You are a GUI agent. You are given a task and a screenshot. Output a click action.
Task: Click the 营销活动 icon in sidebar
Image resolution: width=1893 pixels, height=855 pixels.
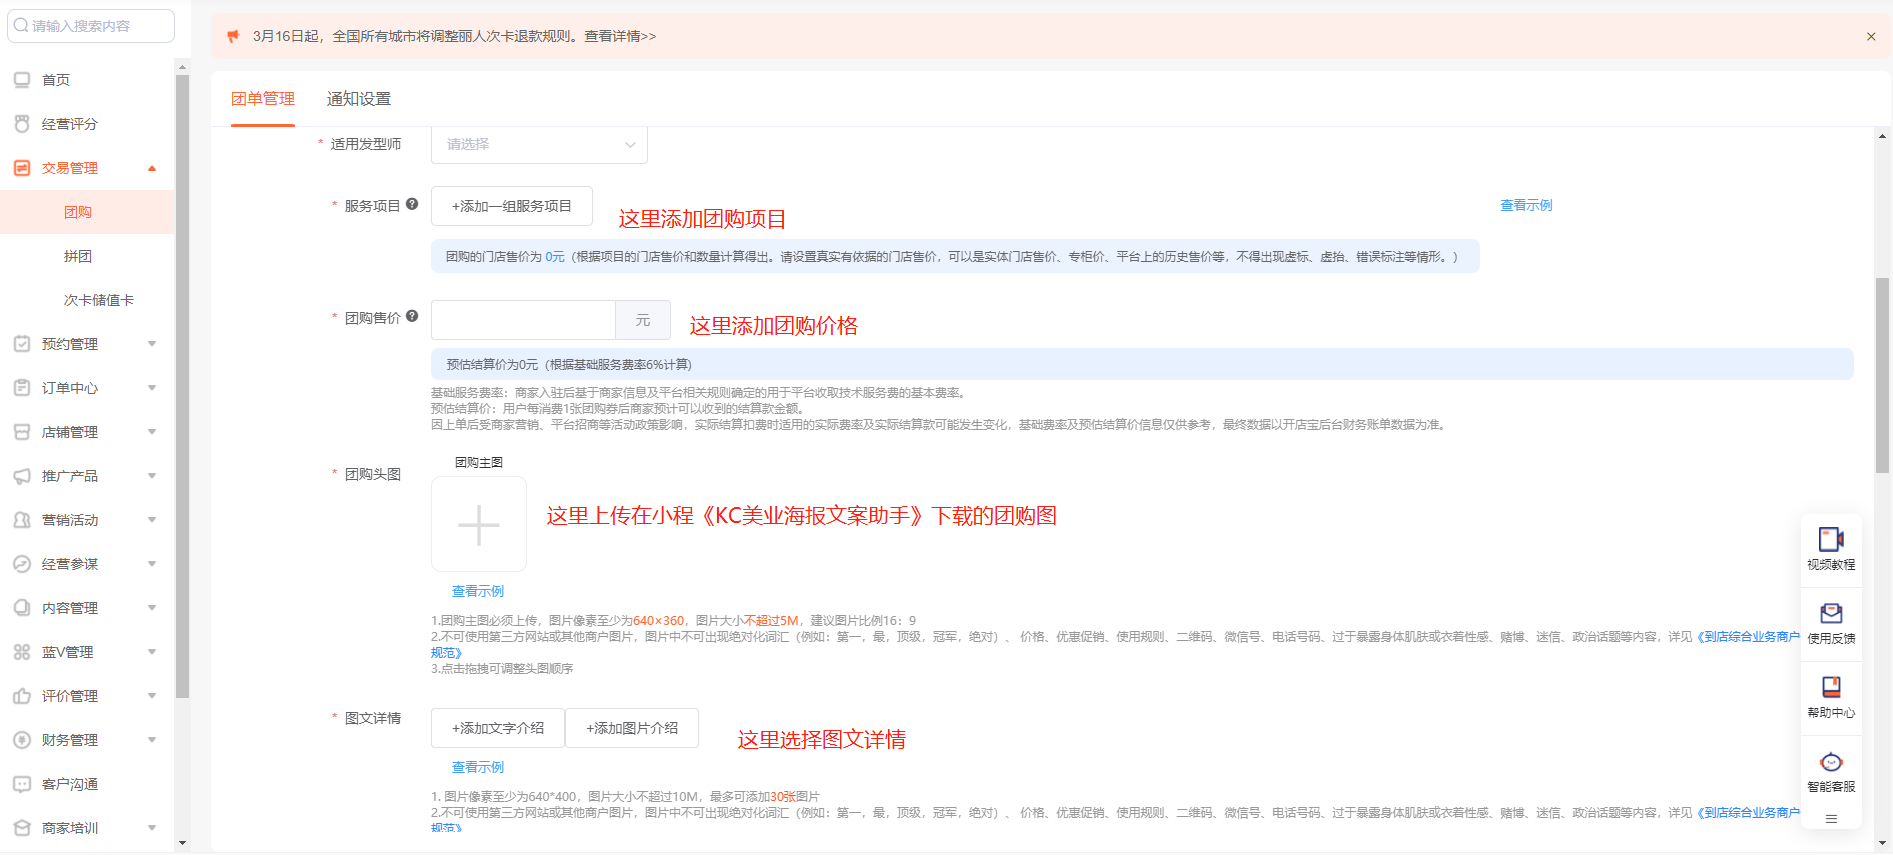pyautogui.click(x=22, y=520)
